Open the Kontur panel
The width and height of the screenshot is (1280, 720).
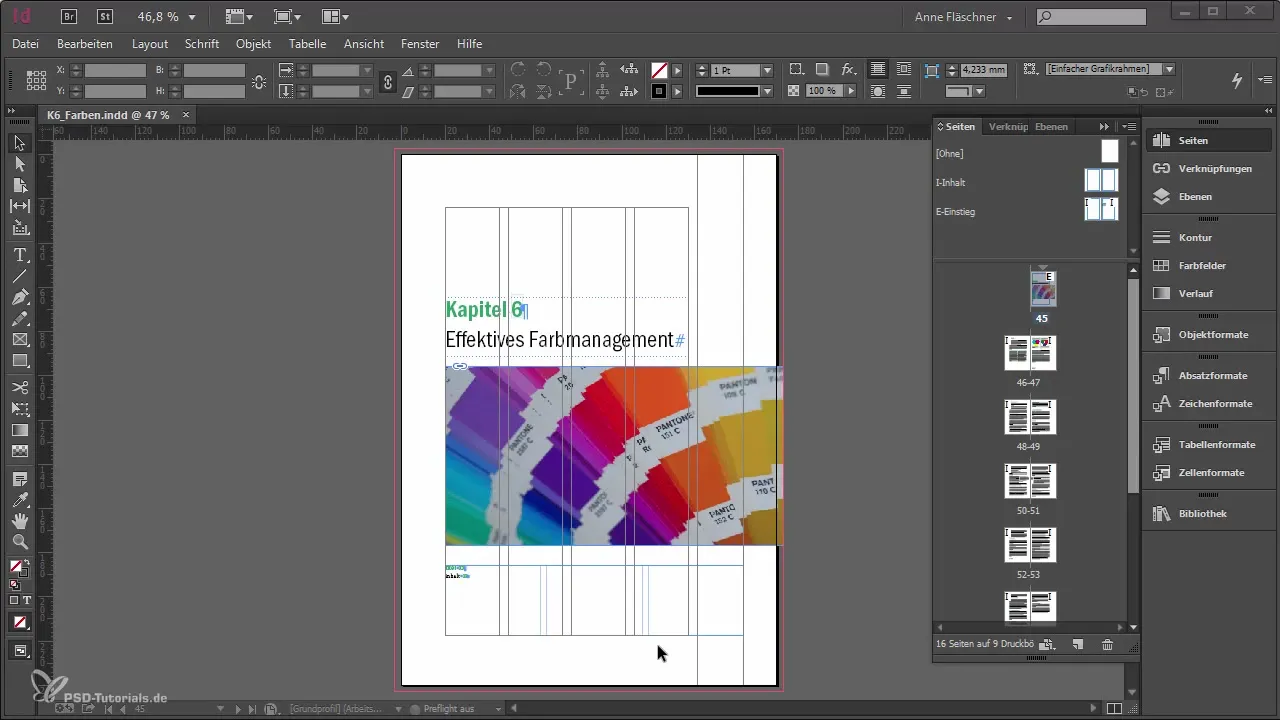tap(1208, 238)
